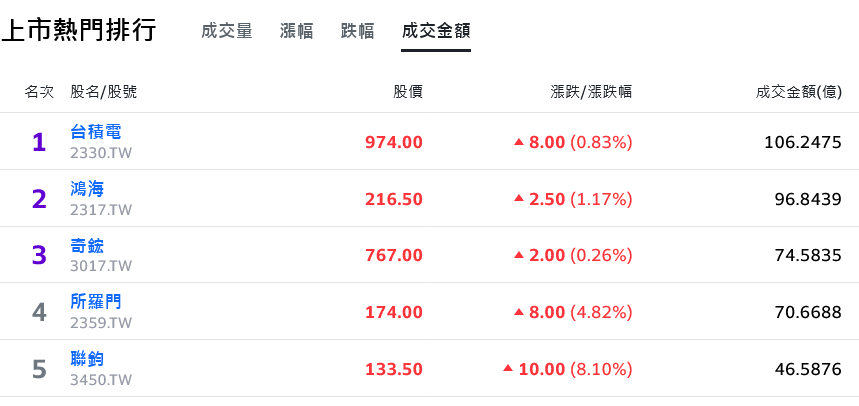Click the 成交金額(億) column header
The height and width of the screenshot is (406, 859).
799,92
